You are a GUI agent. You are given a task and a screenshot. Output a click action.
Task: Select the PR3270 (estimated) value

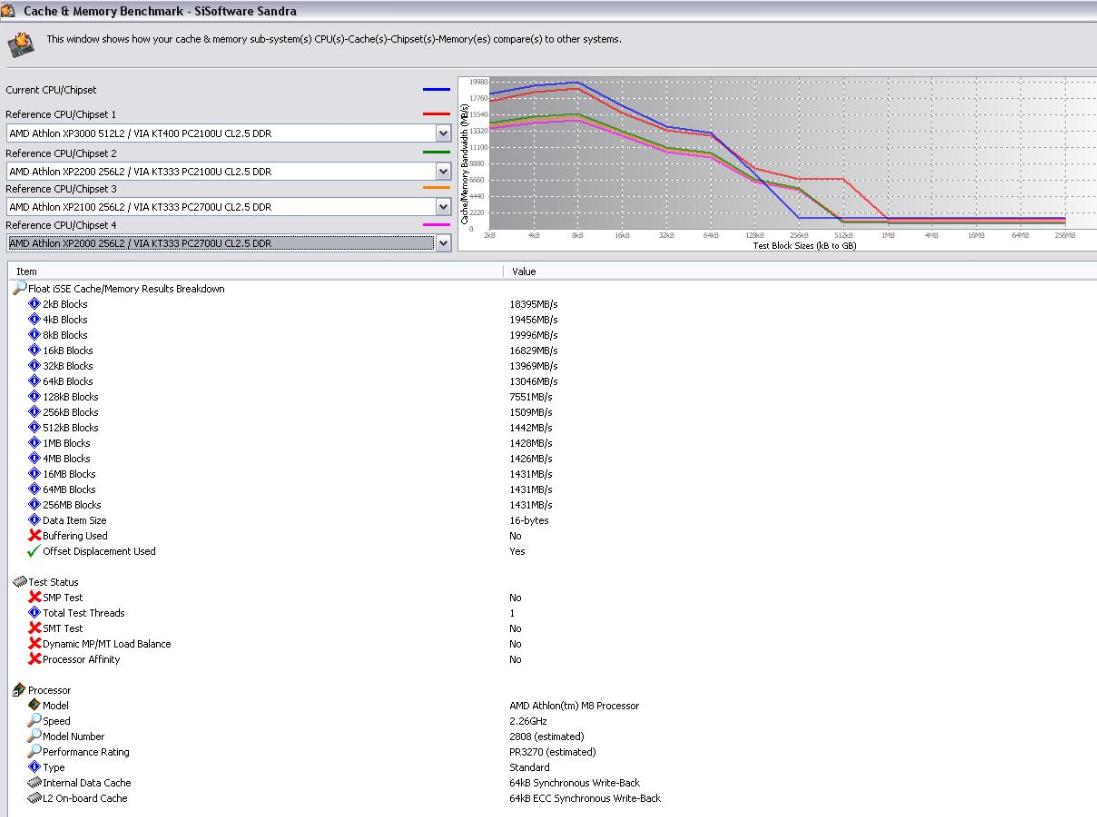[x=553, y=752]
